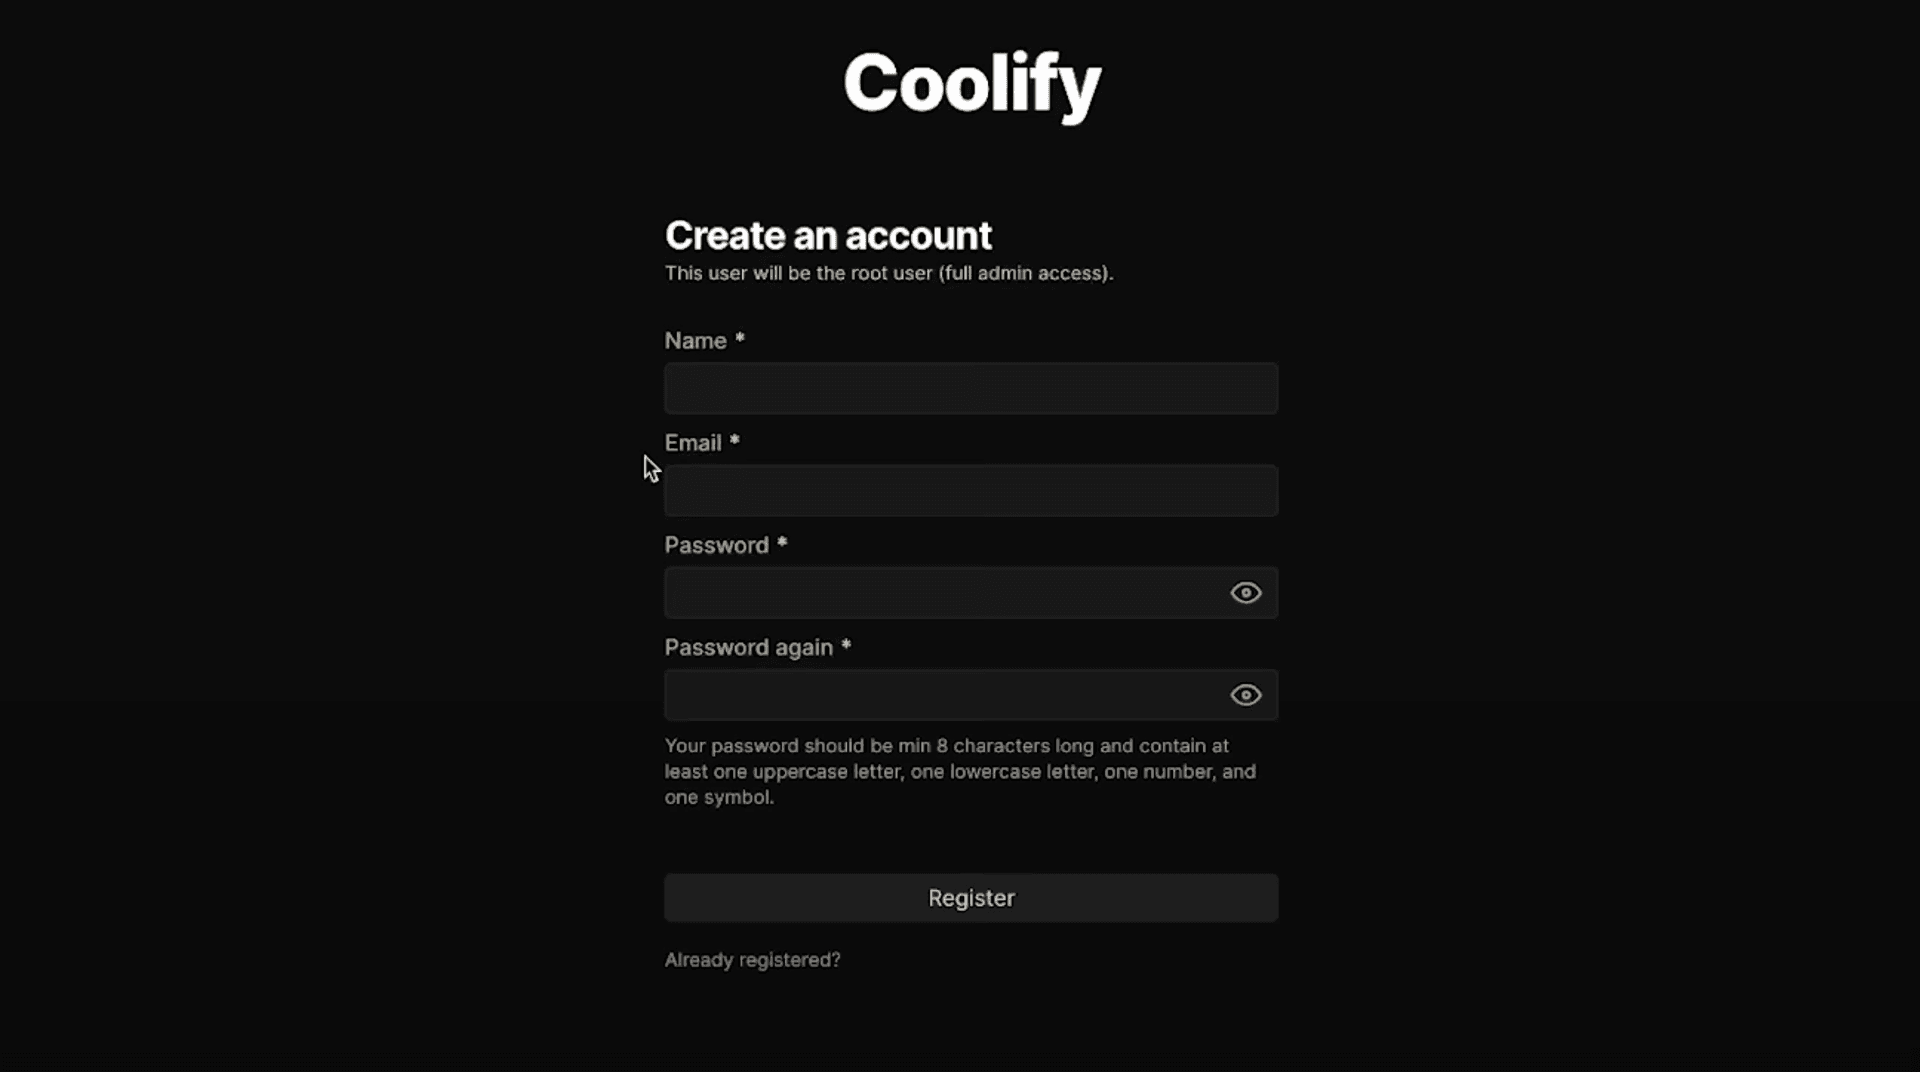The image size is (1920, 1072).
Task: Click the Create an account heading
Action: click(x=828, y=234)
